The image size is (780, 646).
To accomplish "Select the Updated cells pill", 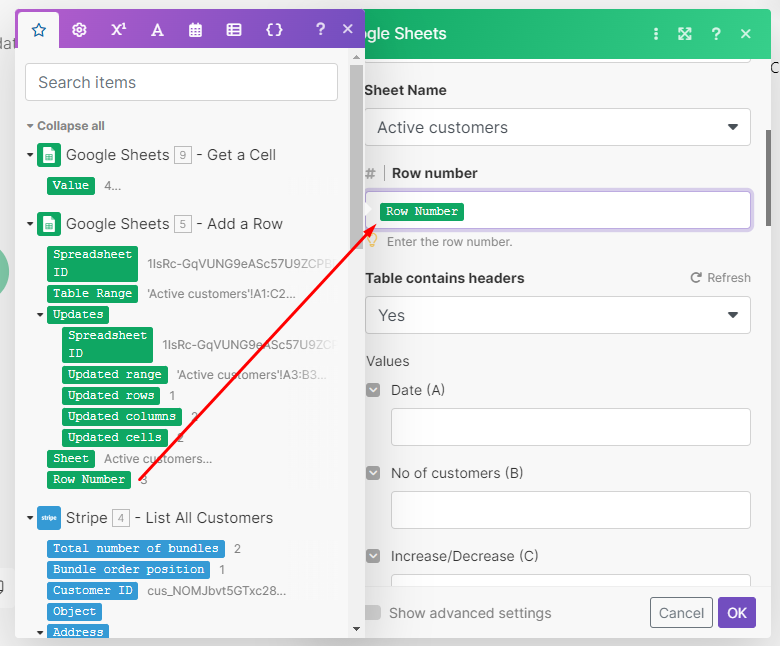I will point(115,438).
